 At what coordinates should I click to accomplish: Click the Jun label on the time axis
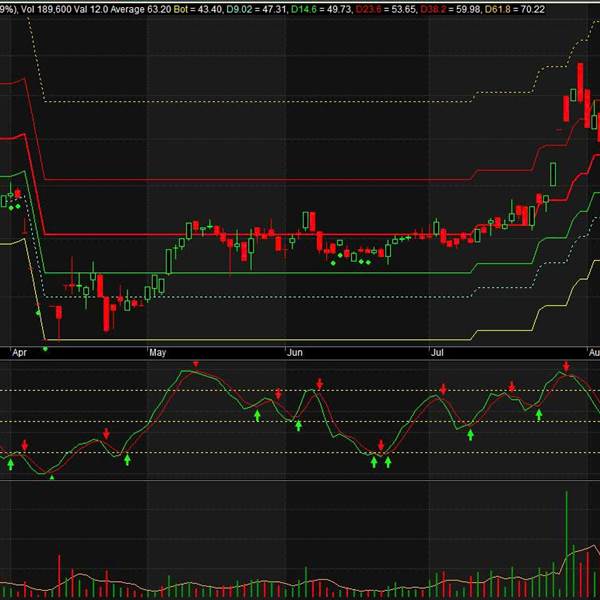click(295, 352)
